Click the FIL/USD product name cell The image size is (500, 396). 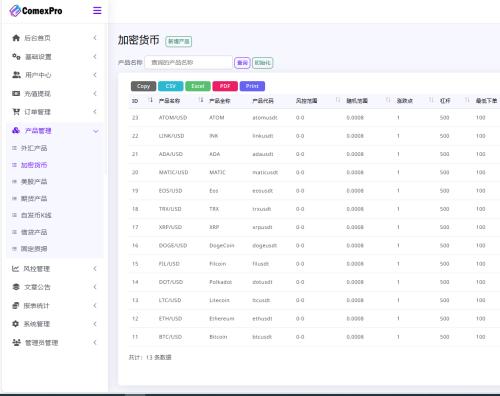point(169,264)
